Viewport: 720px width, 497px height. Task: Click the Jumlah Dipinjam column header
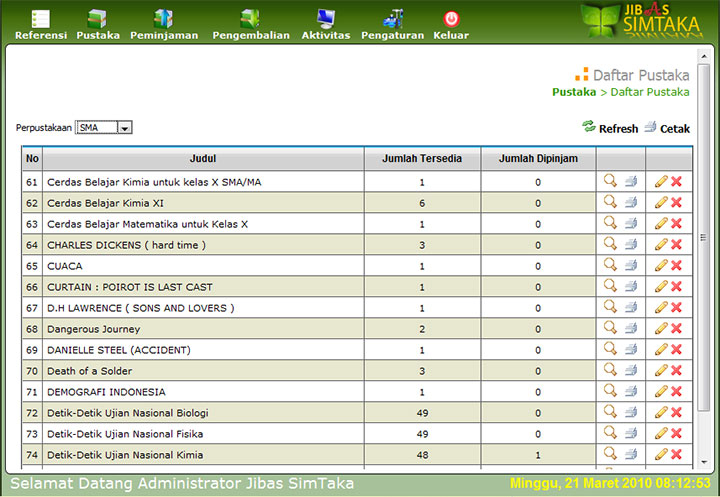538,158
